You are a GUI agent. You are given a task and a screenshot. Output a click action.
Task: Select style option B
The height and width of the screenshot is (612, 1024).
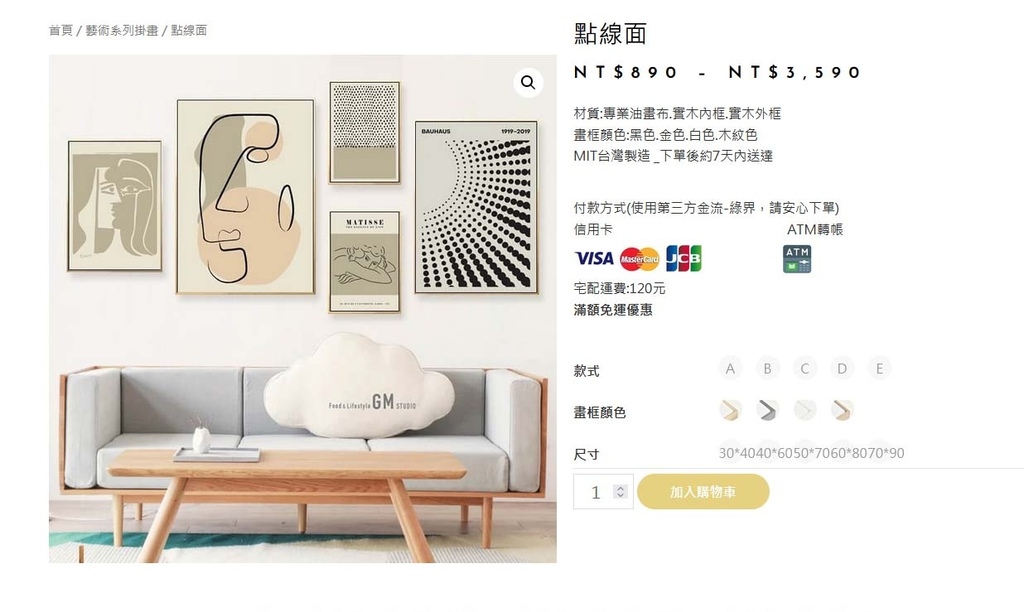pos(767,368)
